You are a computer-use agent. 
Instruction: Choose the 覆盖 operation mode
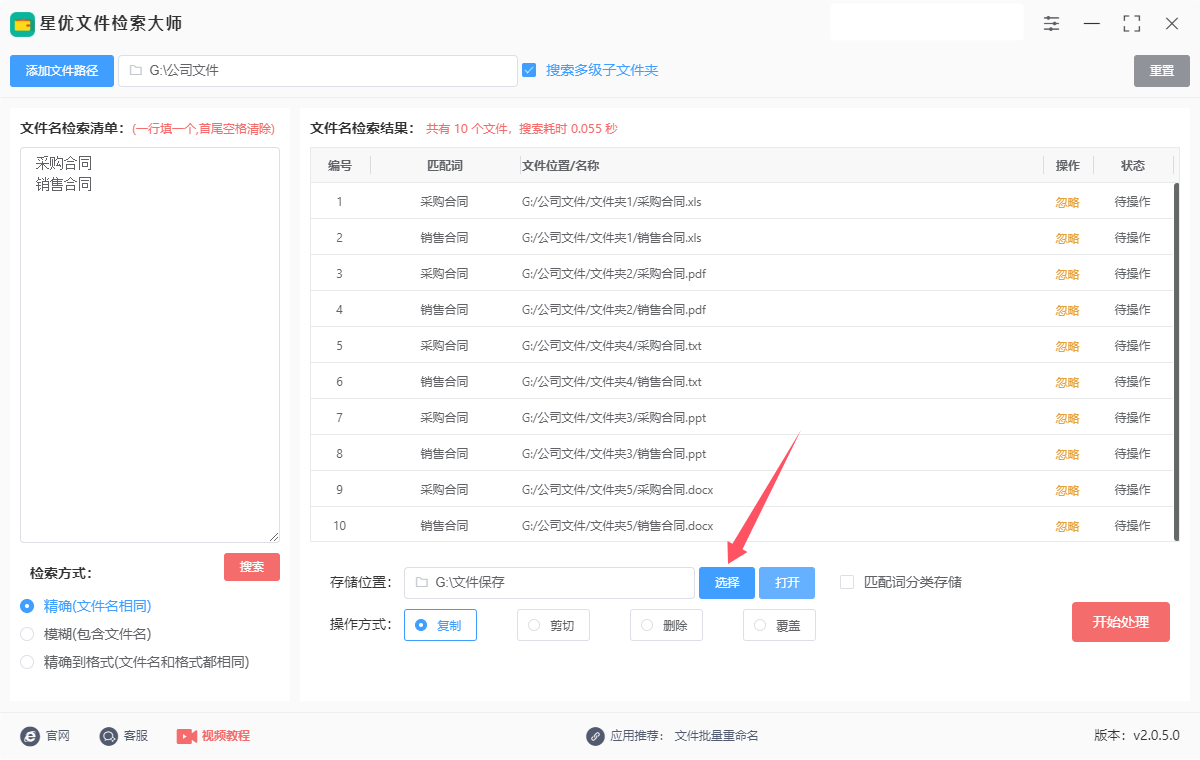[x=779, y=625]
